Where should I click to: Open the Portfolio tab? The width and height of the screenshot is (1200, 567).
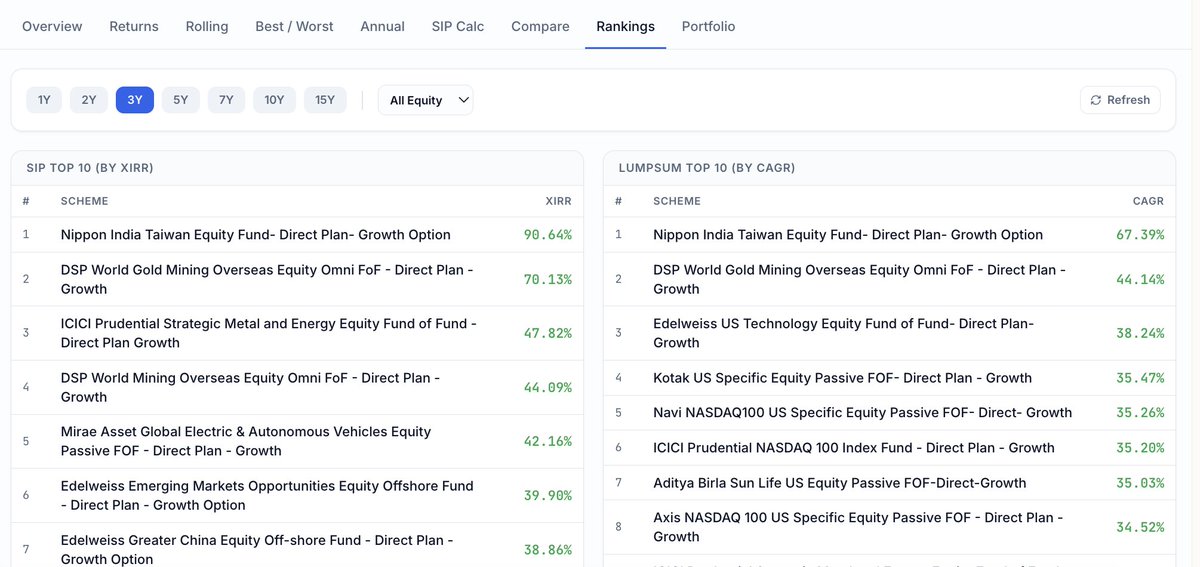point(708,26)
